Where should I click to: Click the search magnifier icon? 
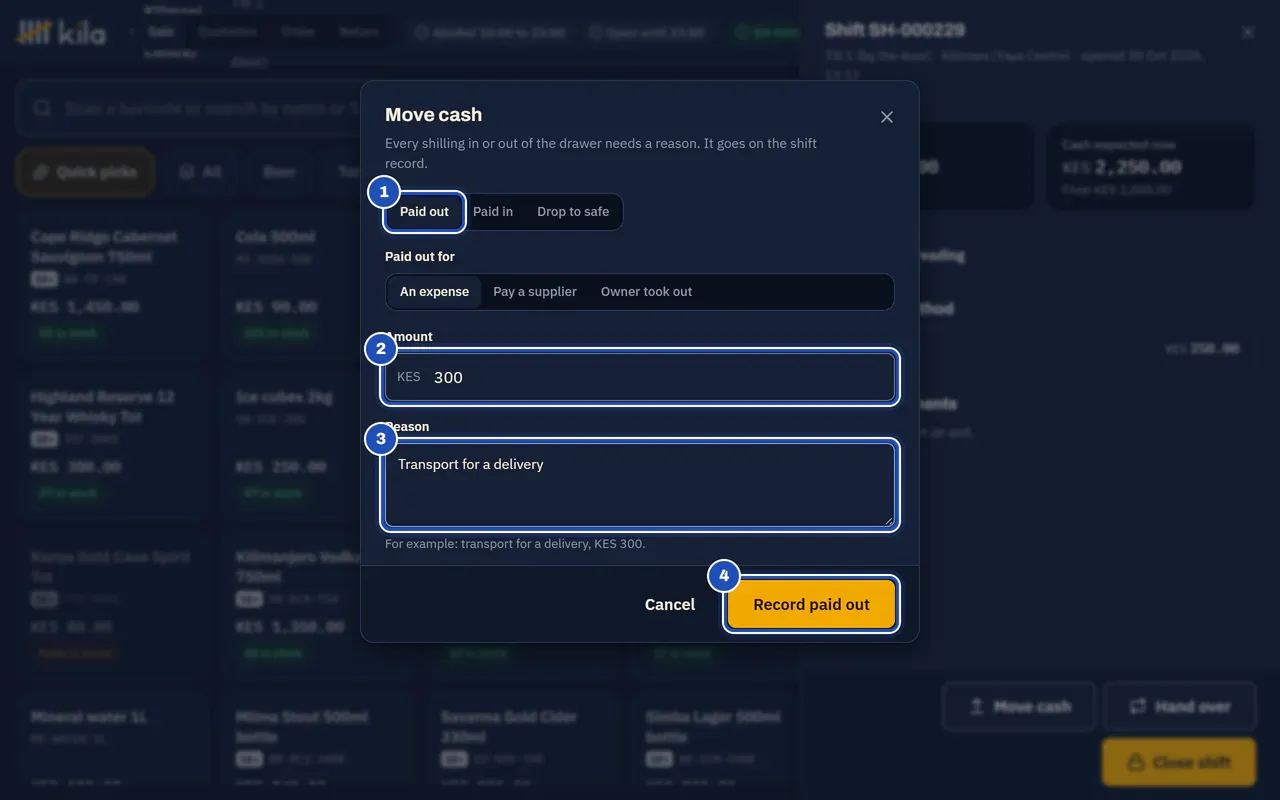42,108
